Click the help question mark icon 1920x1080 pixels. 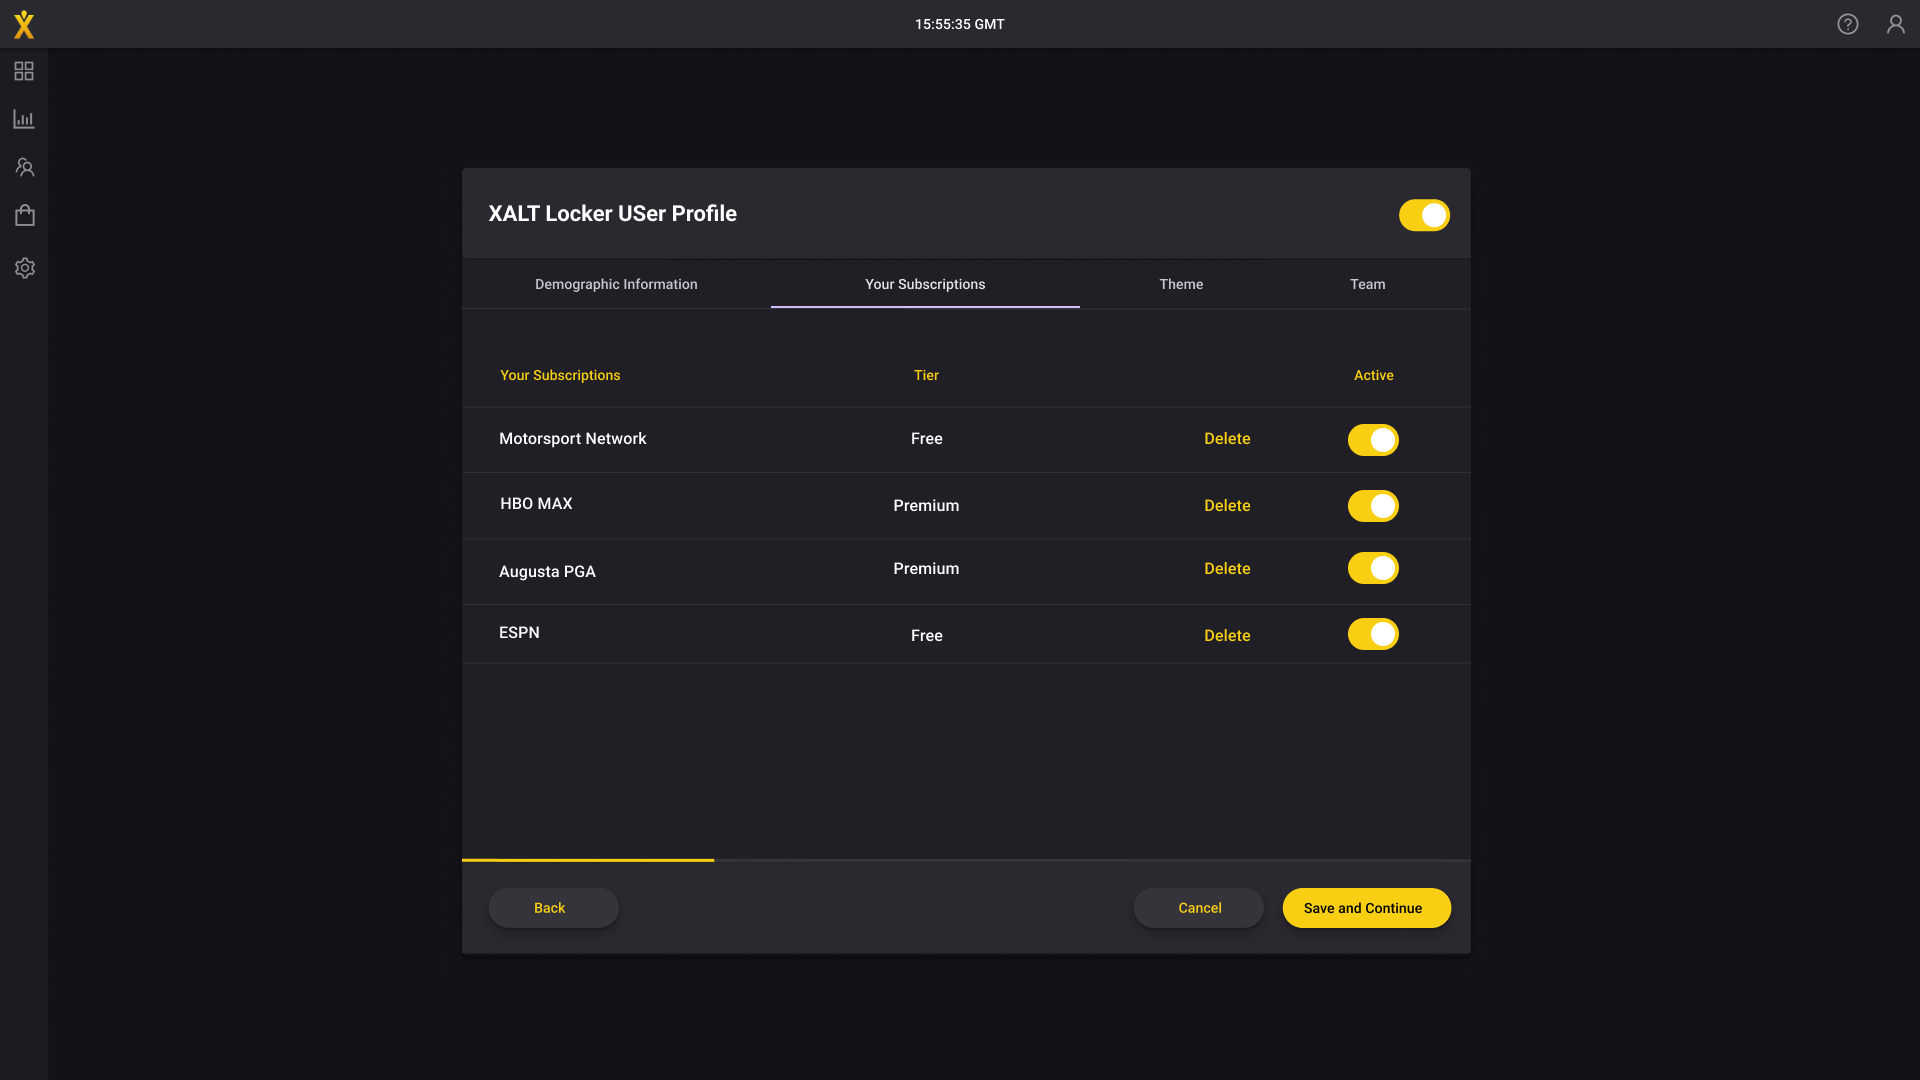pyautogui.click(x=1847, y=24)
